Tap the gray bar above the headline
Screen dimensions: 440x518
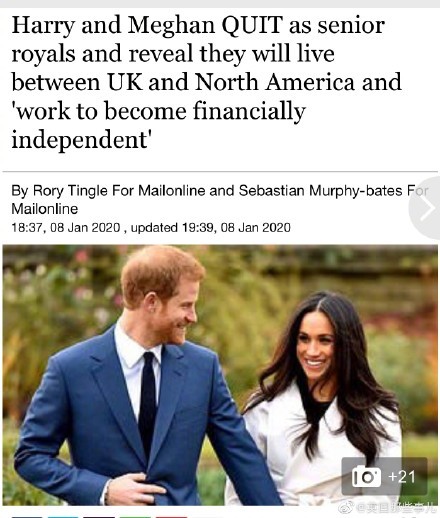pos(220,4)
